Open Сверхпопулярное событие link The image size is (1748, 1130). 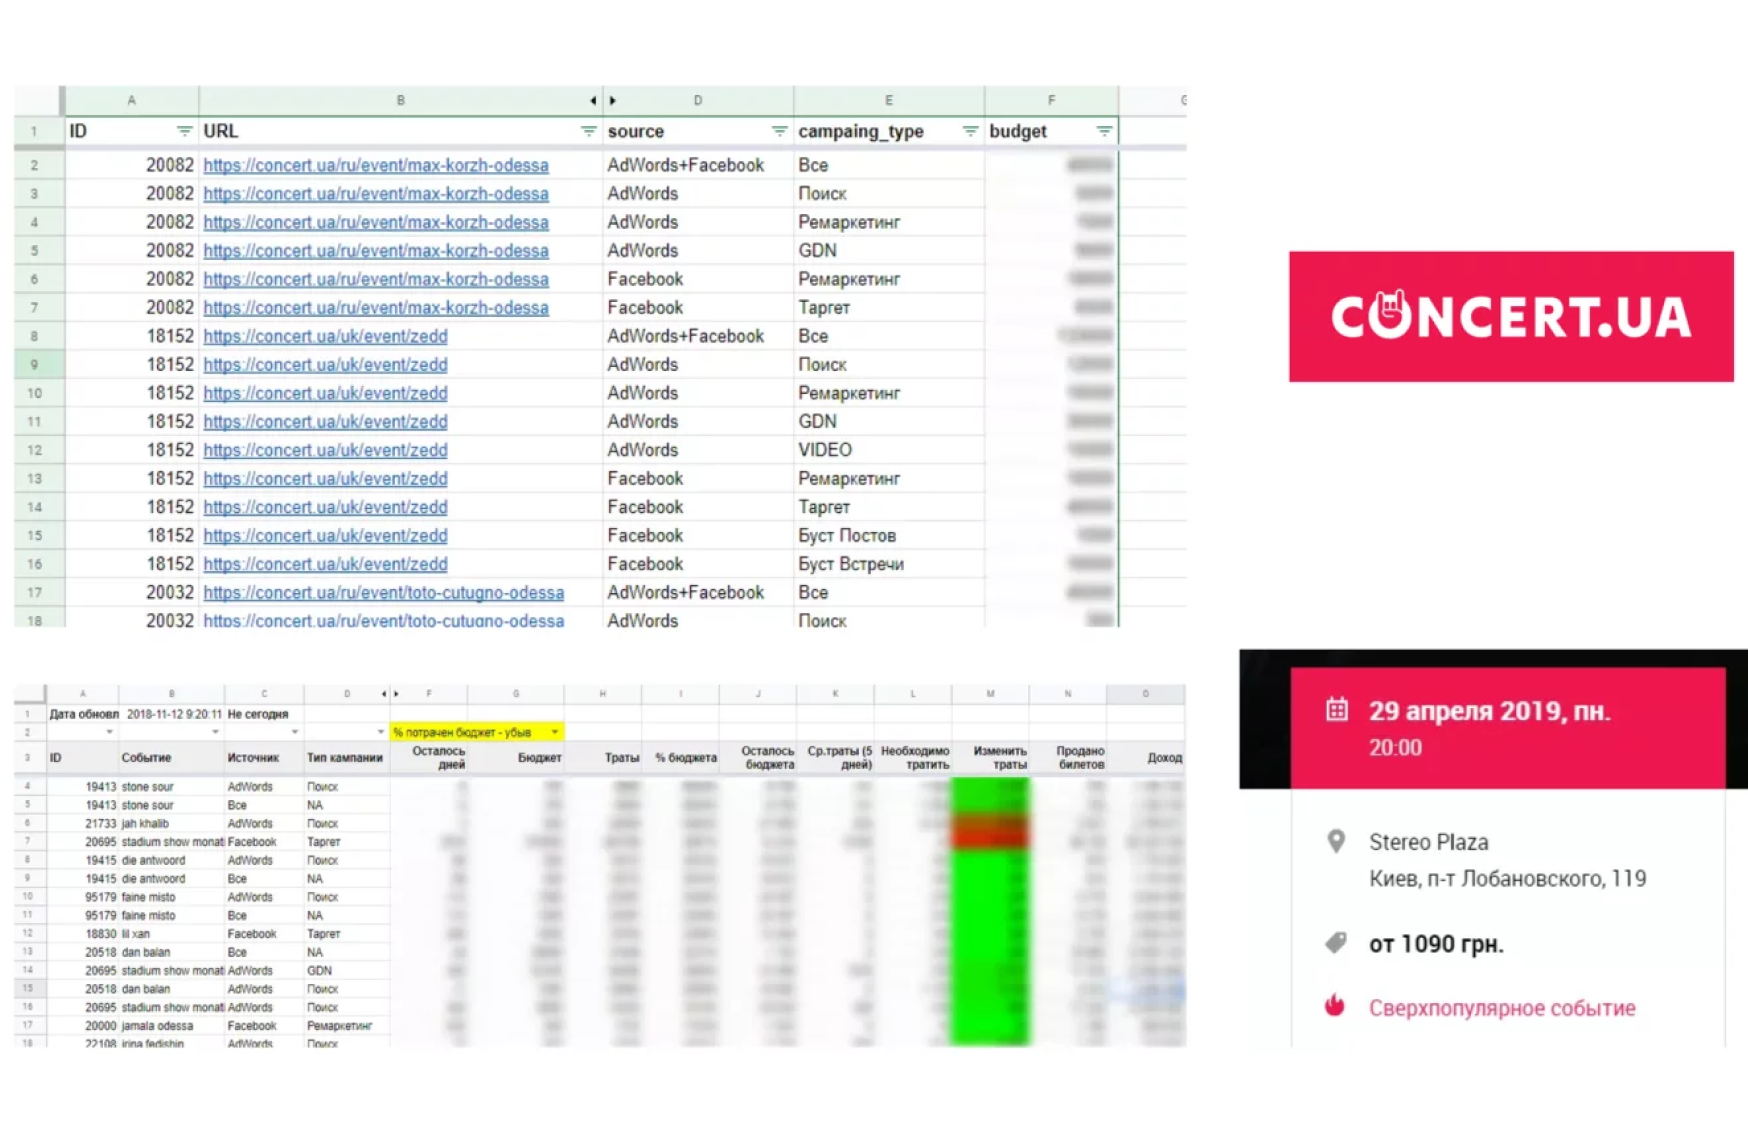click(1502, 1008)
